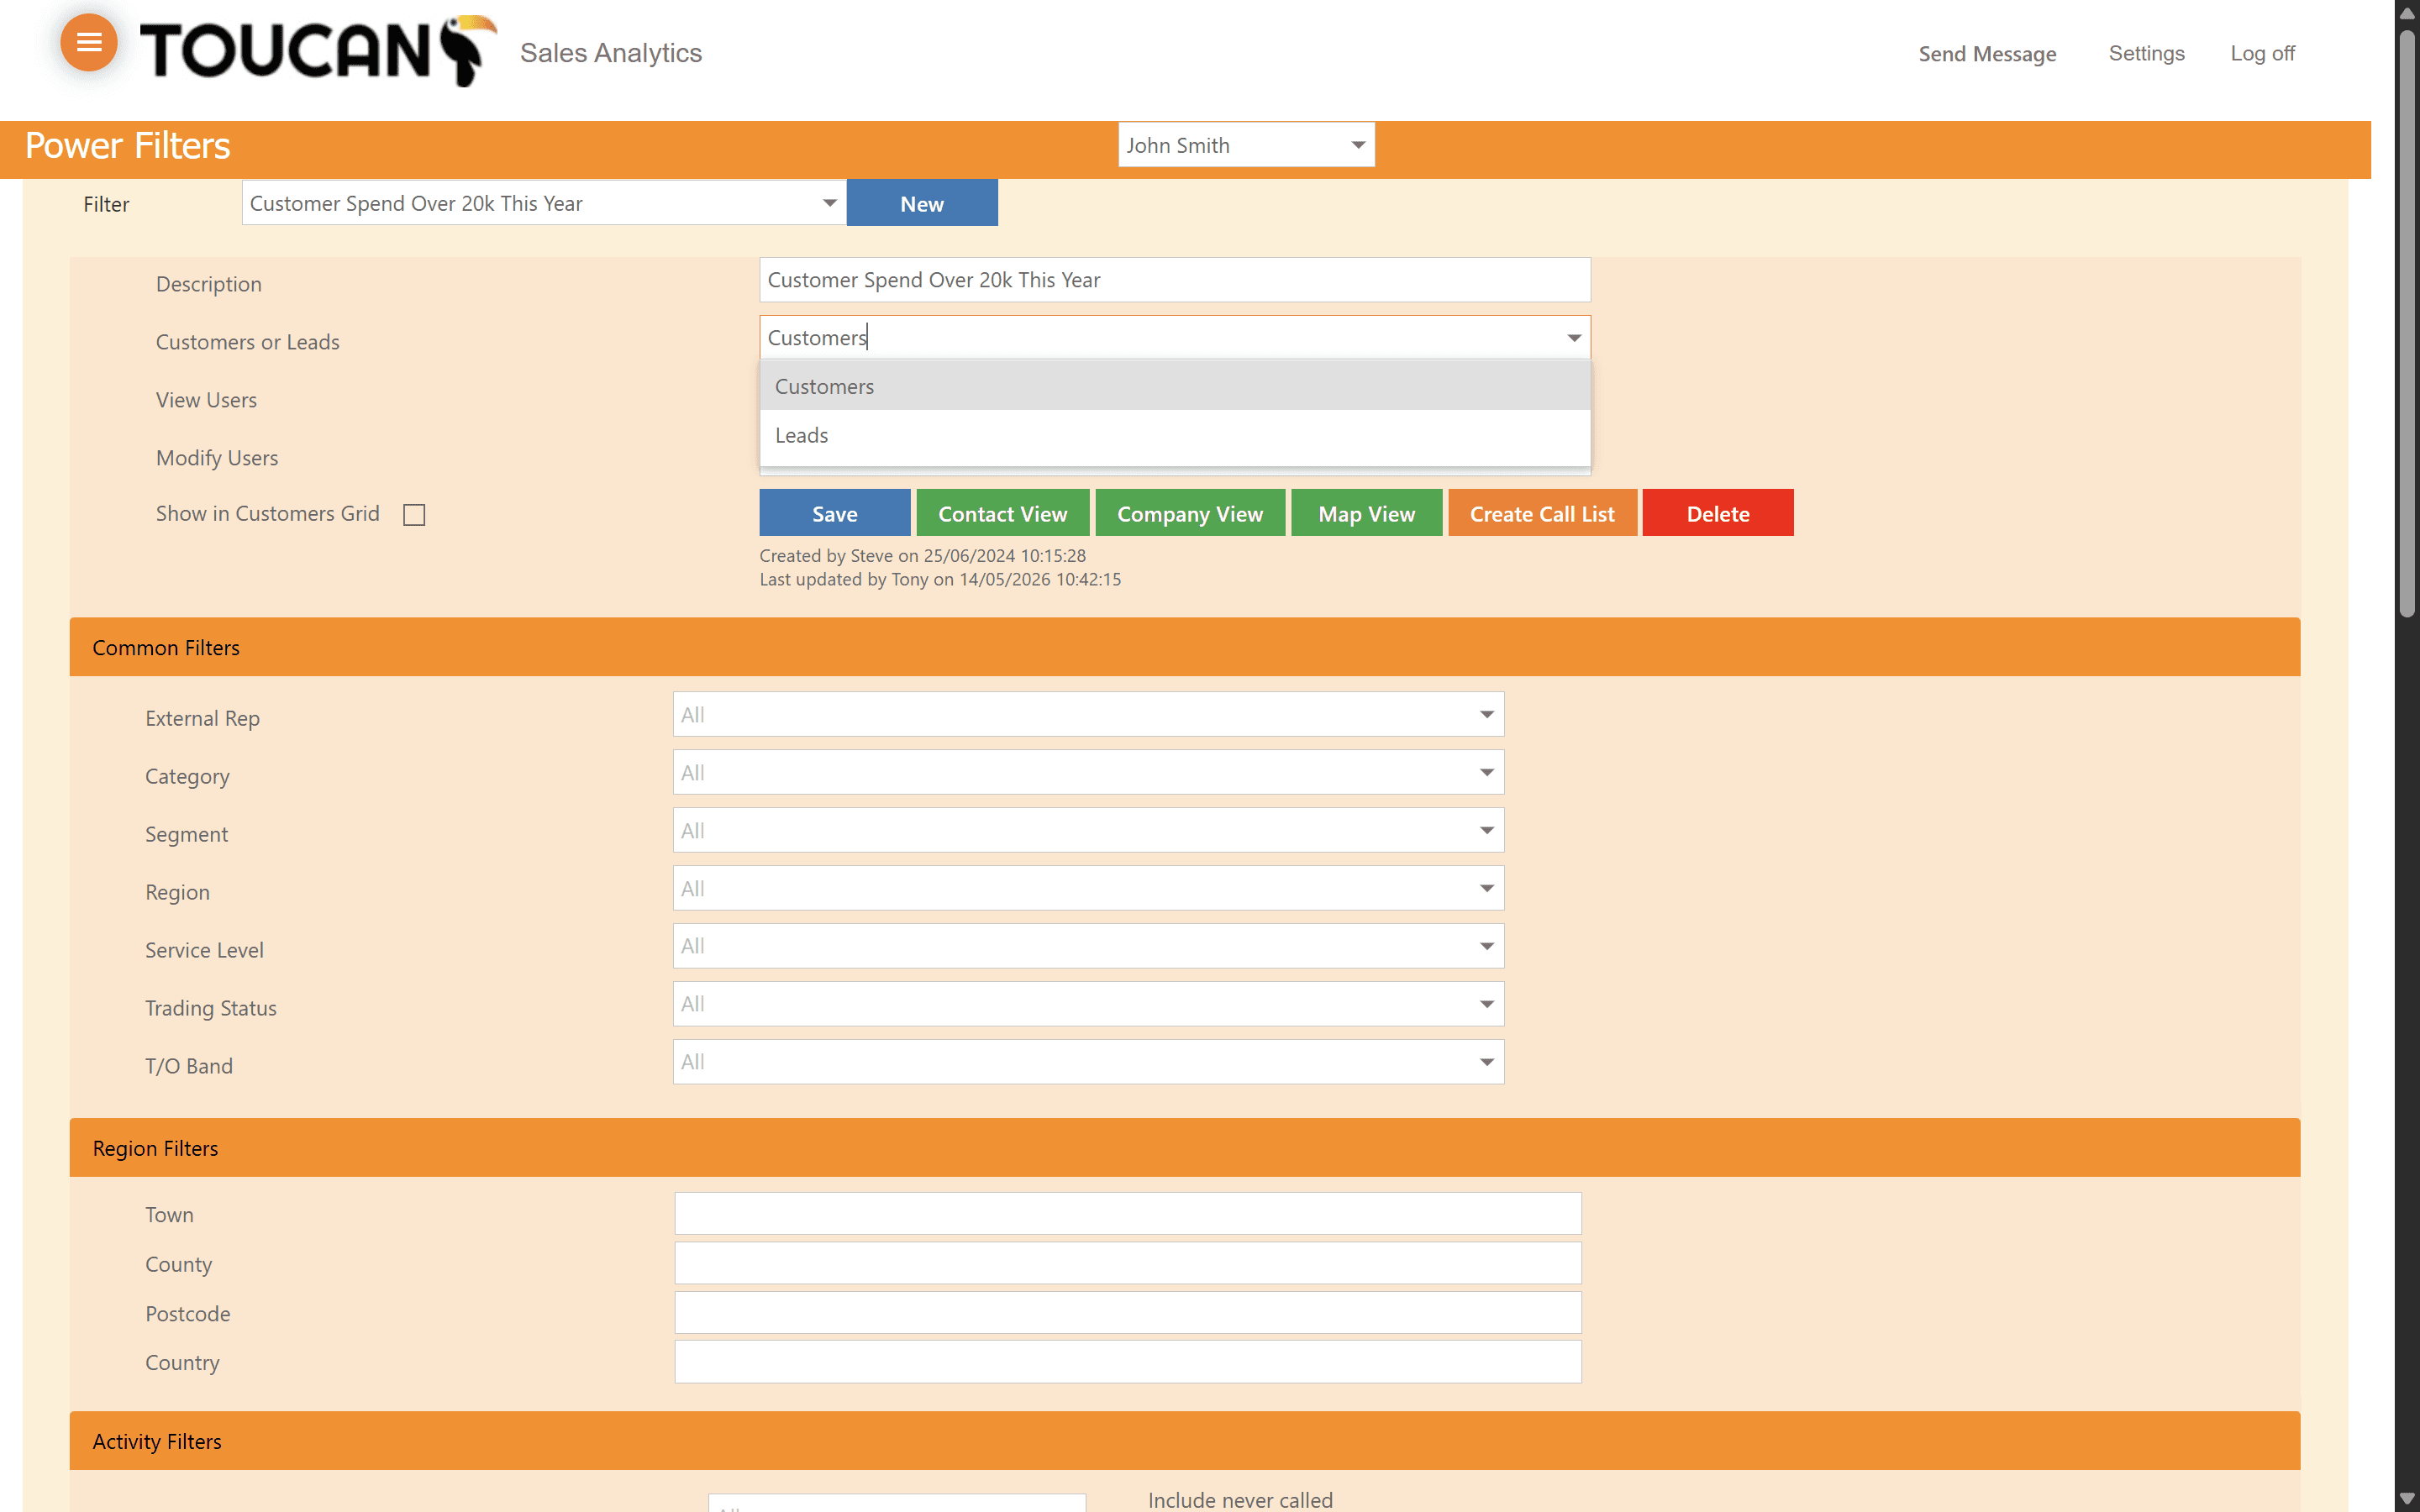Open Settings from the header
The height and width of the screenshot is (1512, 2420).
coord(2146,53)
